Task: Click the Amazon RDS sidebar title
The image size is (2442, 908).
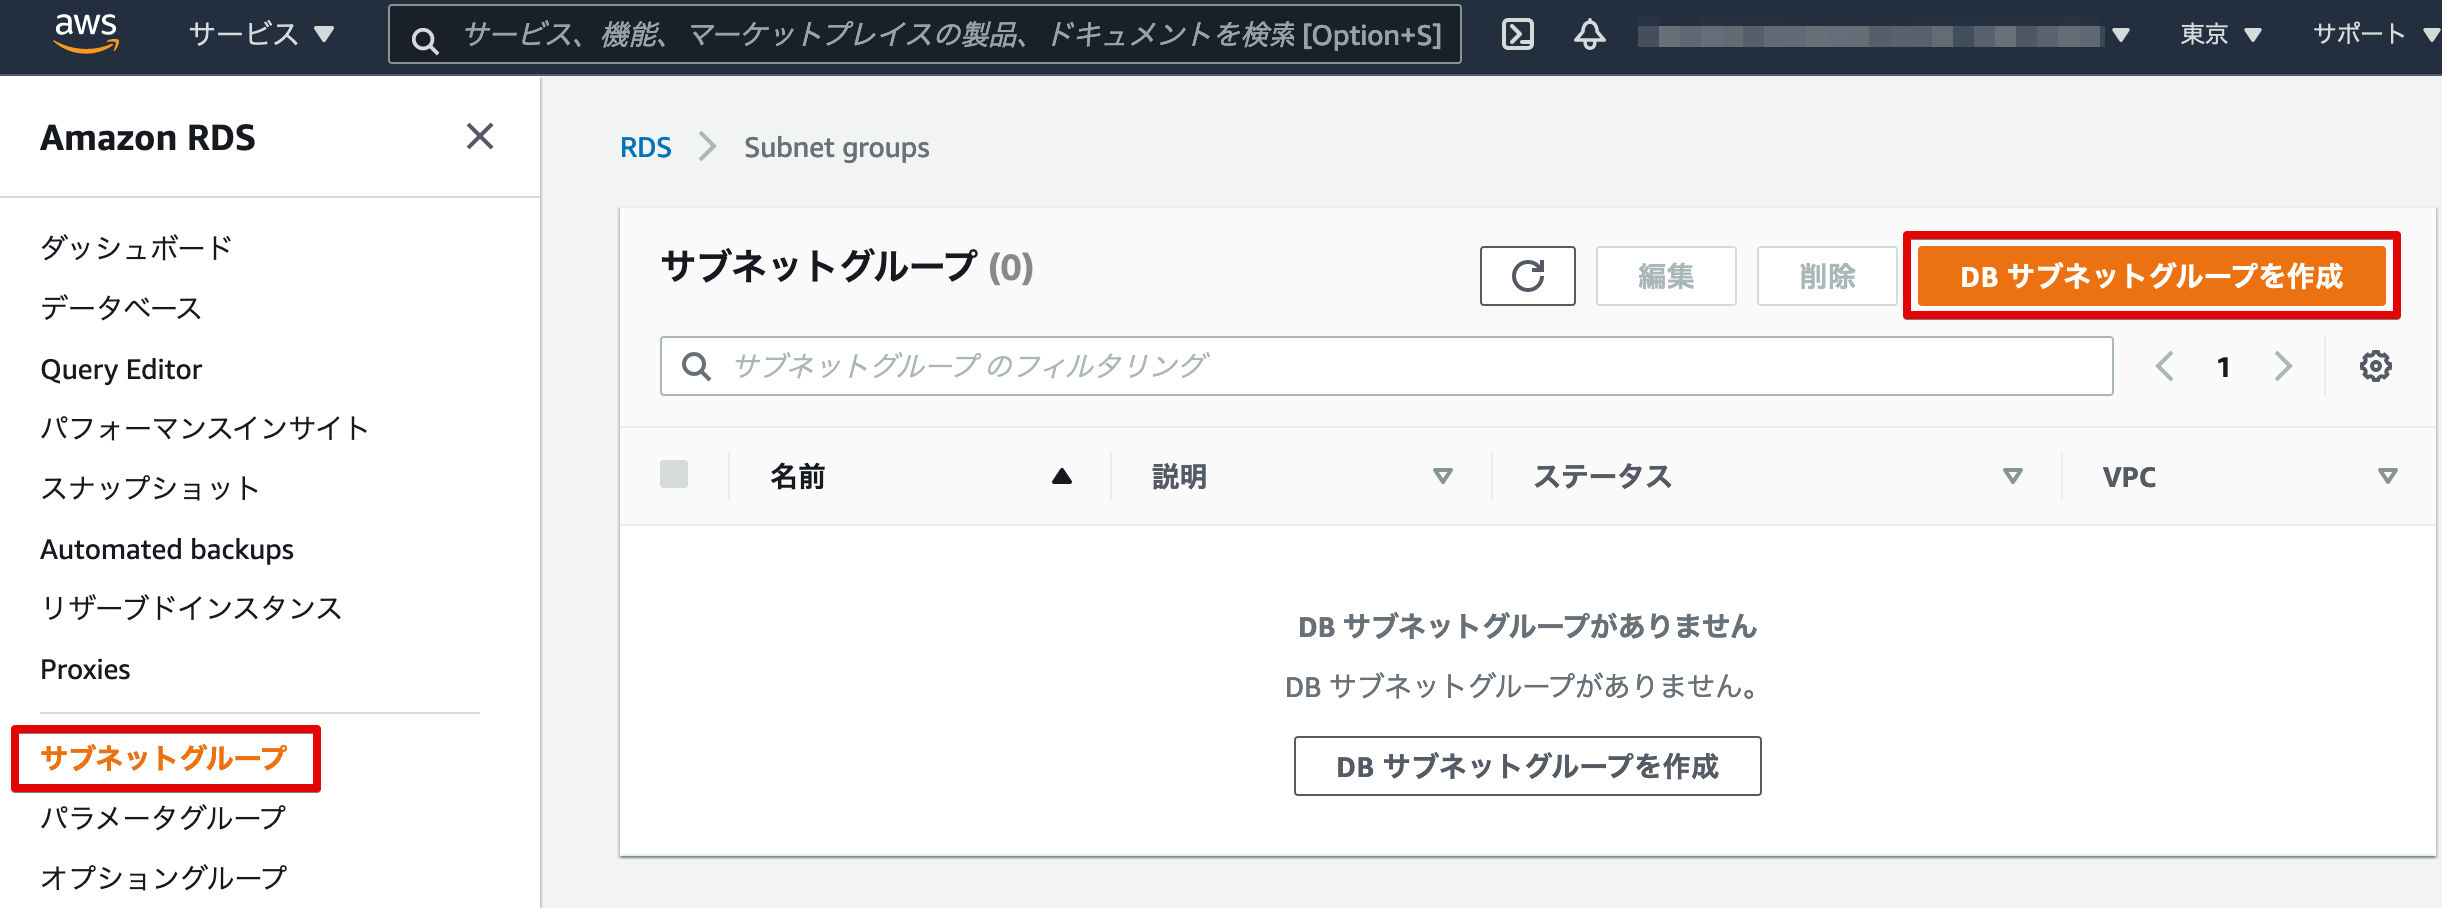Action: [x=148, y=137]
